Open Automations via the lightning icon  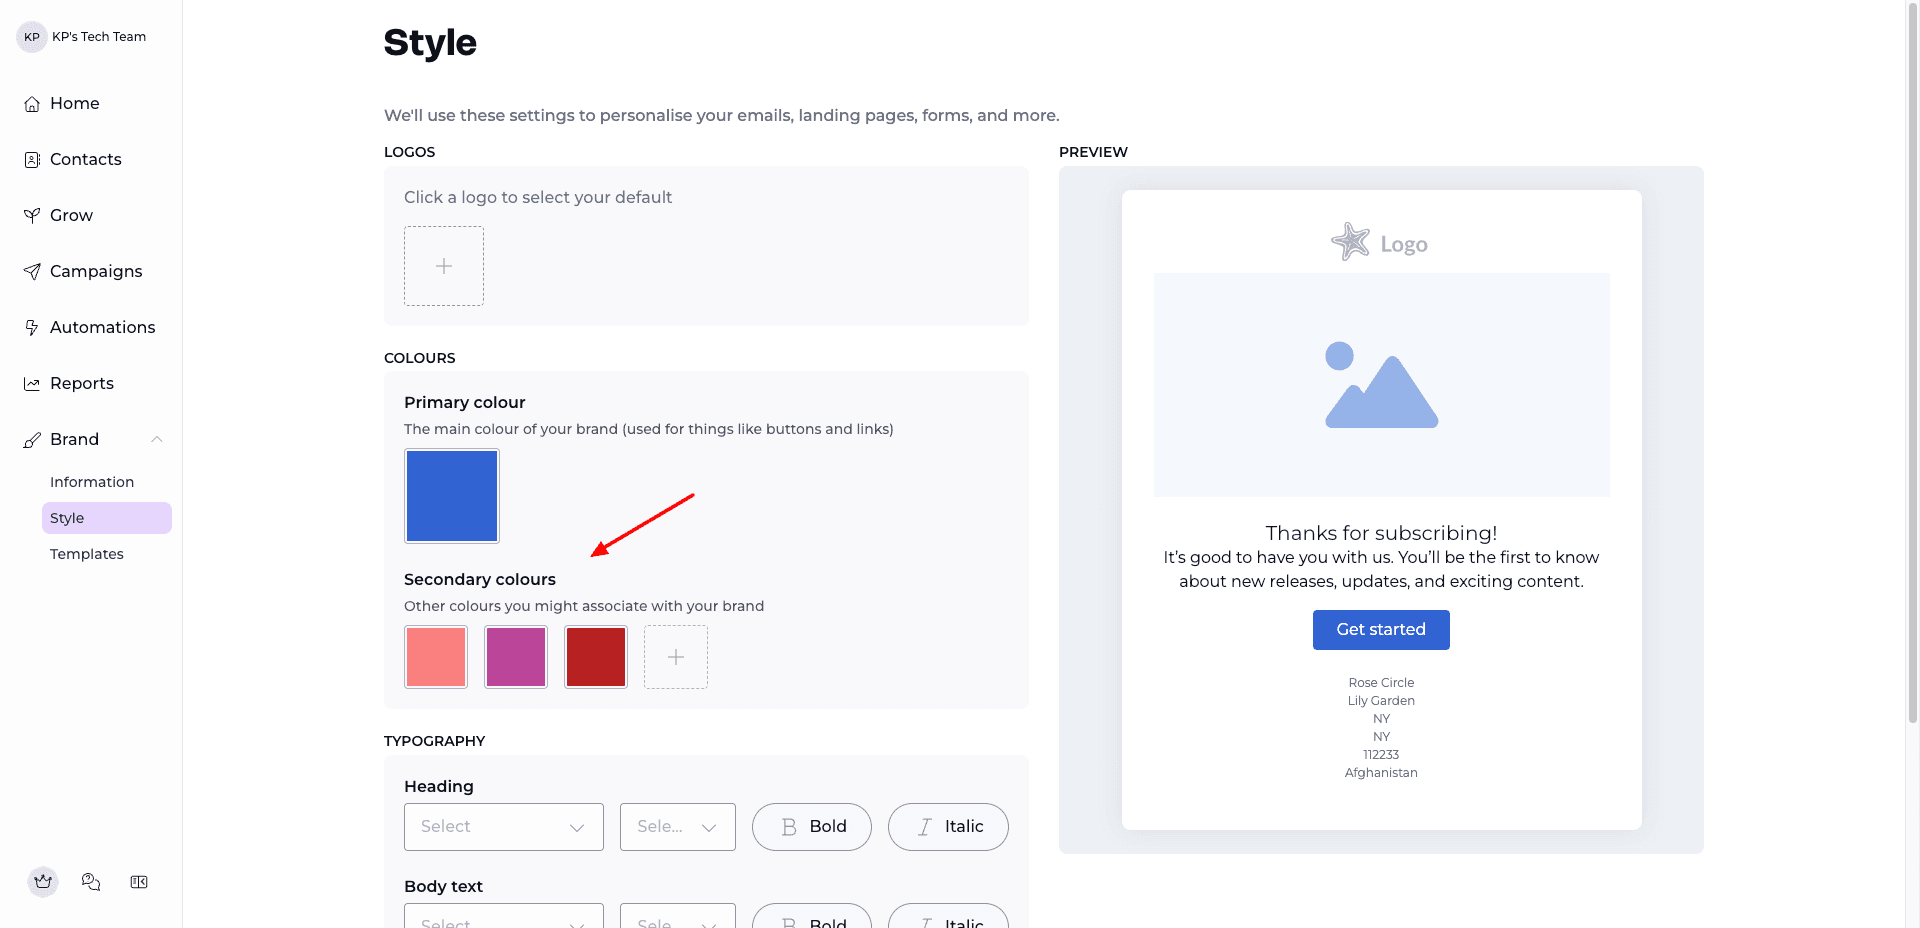click(x=32, y=328)
